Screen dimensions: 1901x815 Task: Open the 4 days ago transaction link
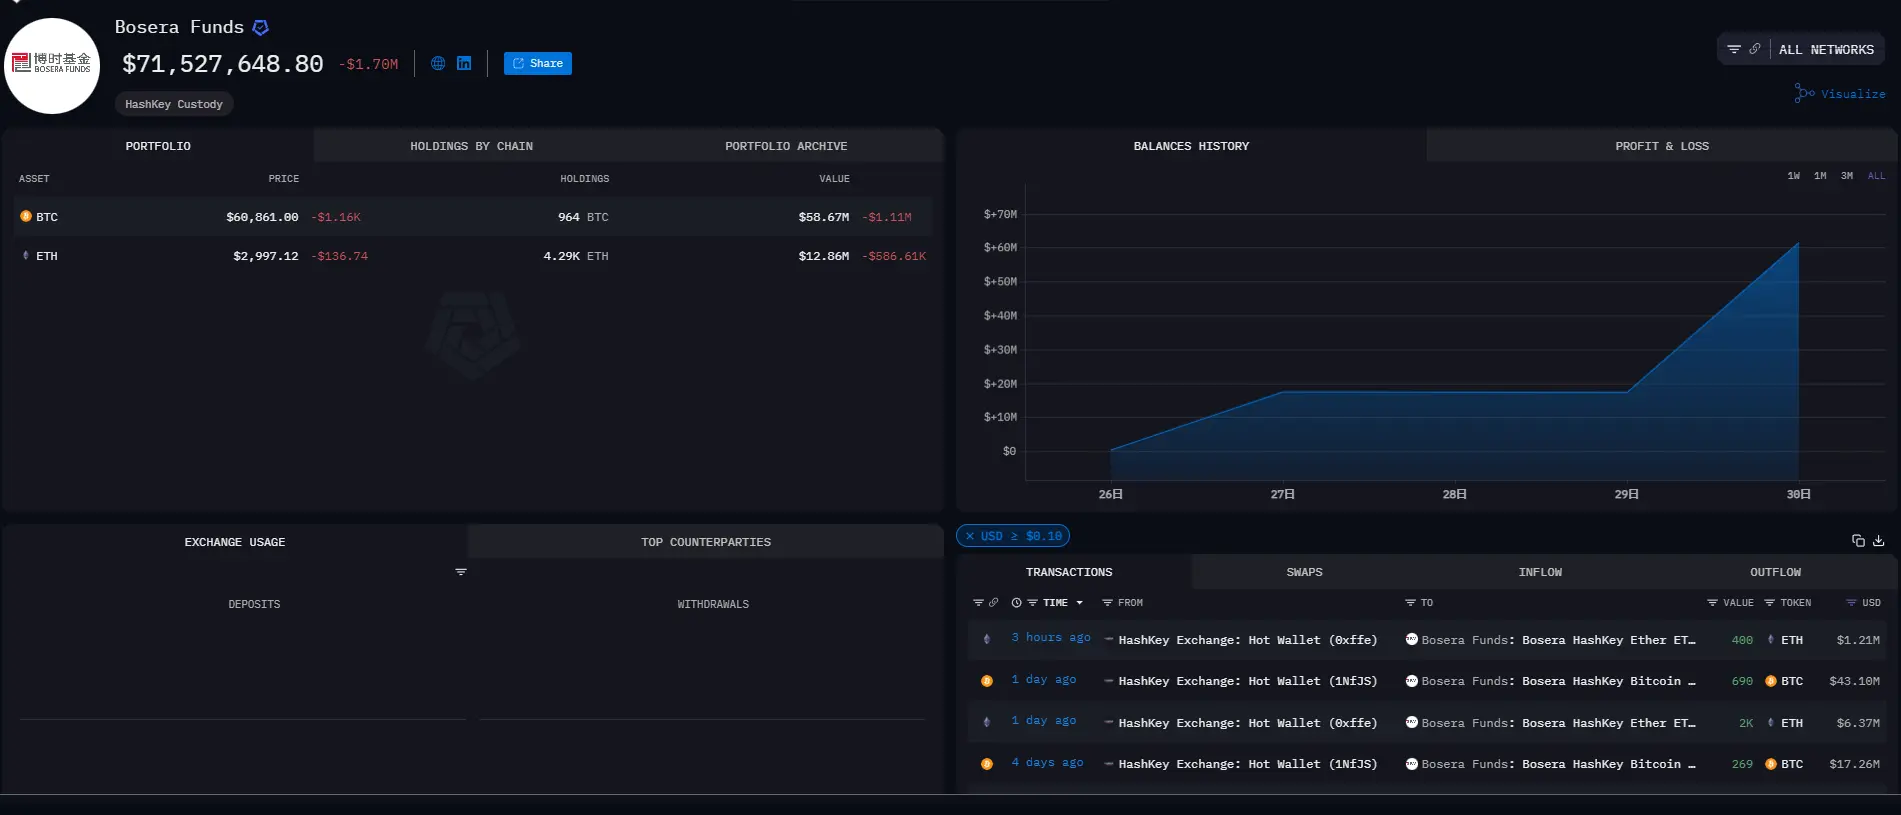[x=1046, y=763]
